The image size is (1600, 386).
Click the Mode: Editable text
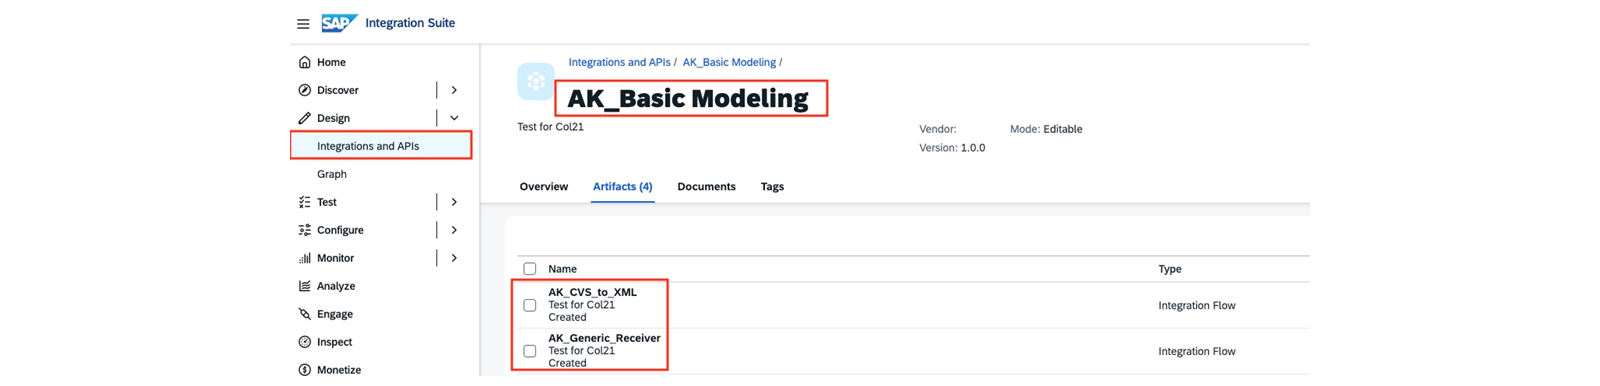[x=1046, y=129]
